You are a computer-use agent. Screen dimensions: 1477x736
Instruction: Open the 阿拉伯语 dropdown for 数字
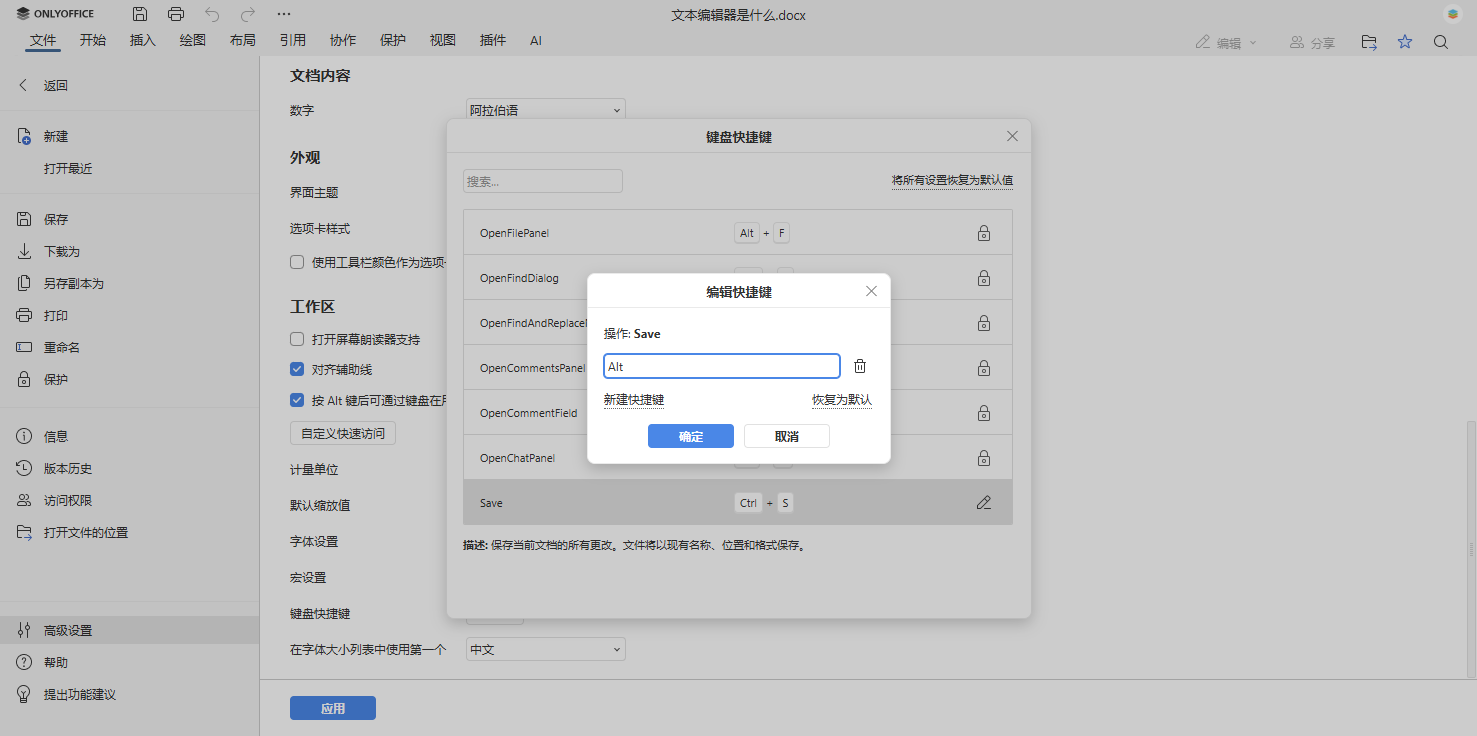(x=545, y=109)
